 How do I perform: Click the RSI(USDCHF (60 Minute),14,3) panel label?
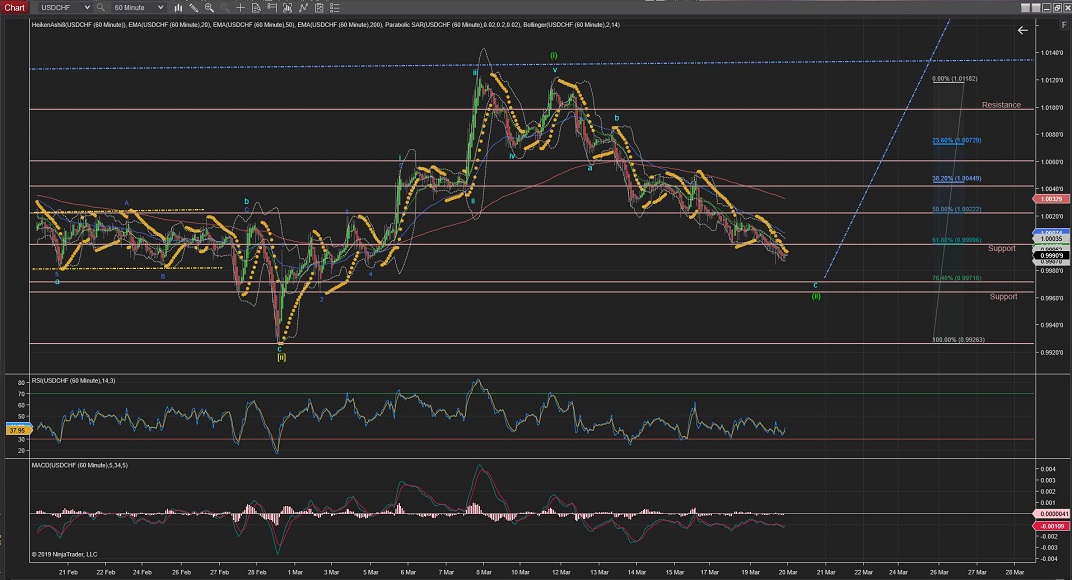click(x=73, y=380)
